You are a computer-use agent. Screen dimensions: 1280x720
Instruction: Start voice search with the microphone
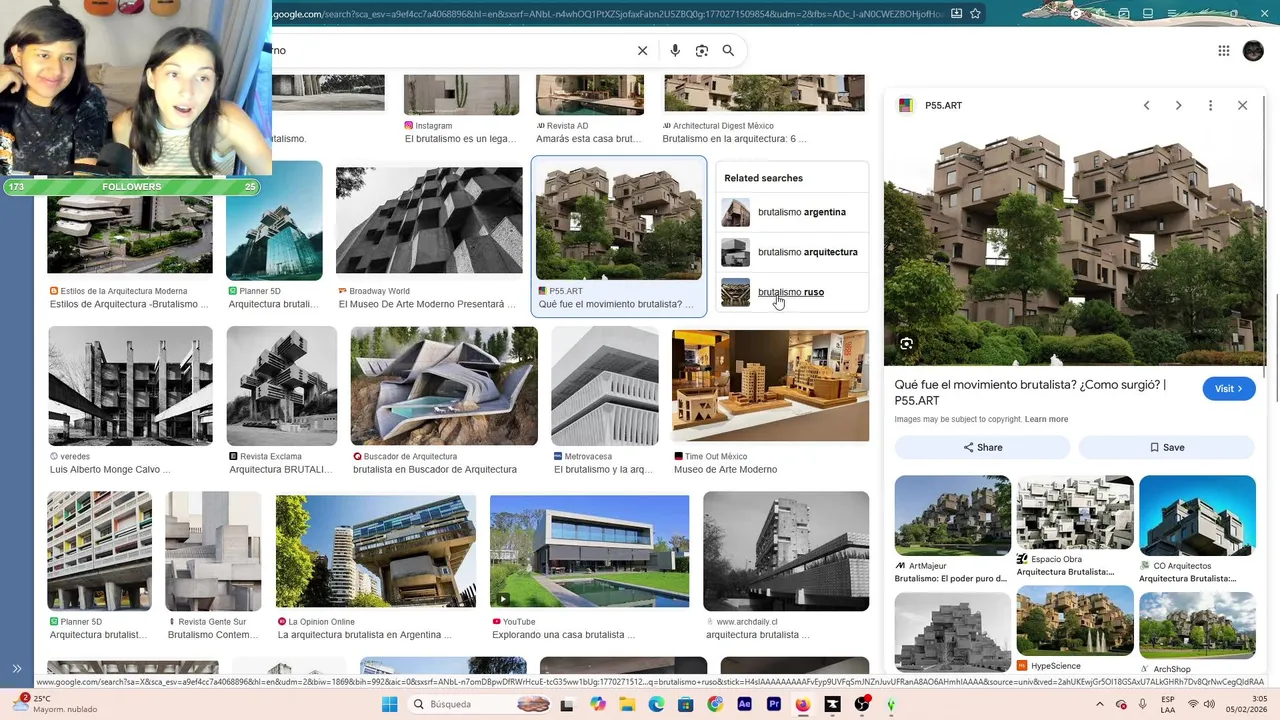[x=675, y=51]
